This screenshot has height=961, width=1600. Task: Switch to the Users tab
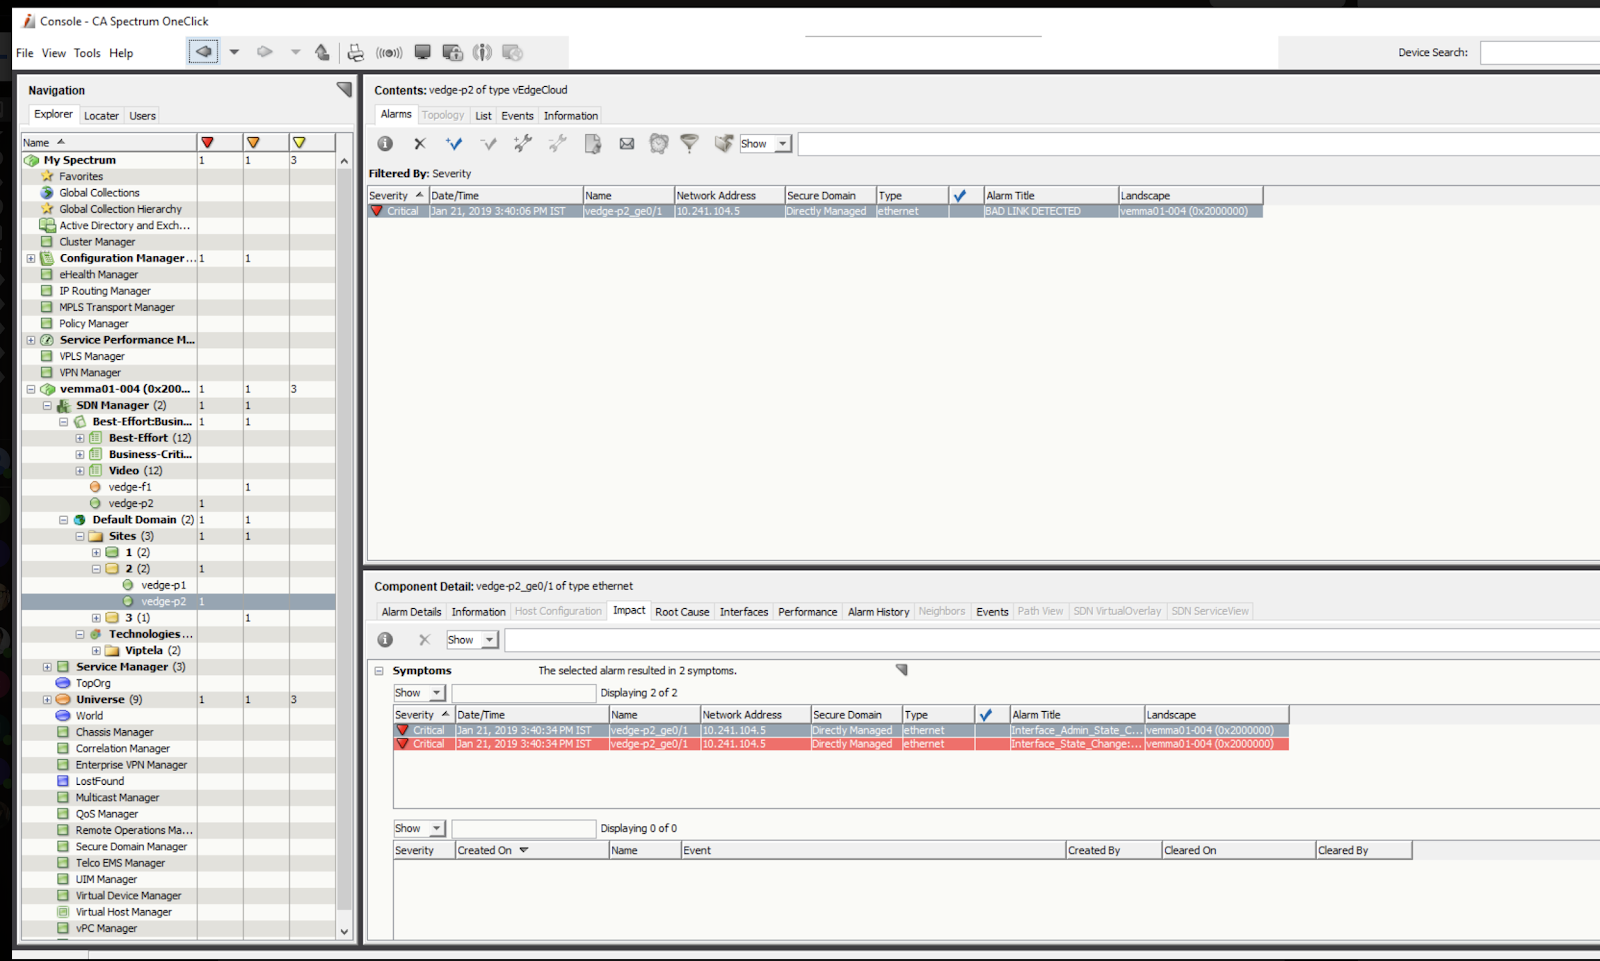pyautogui.click(x=143, y=116)
